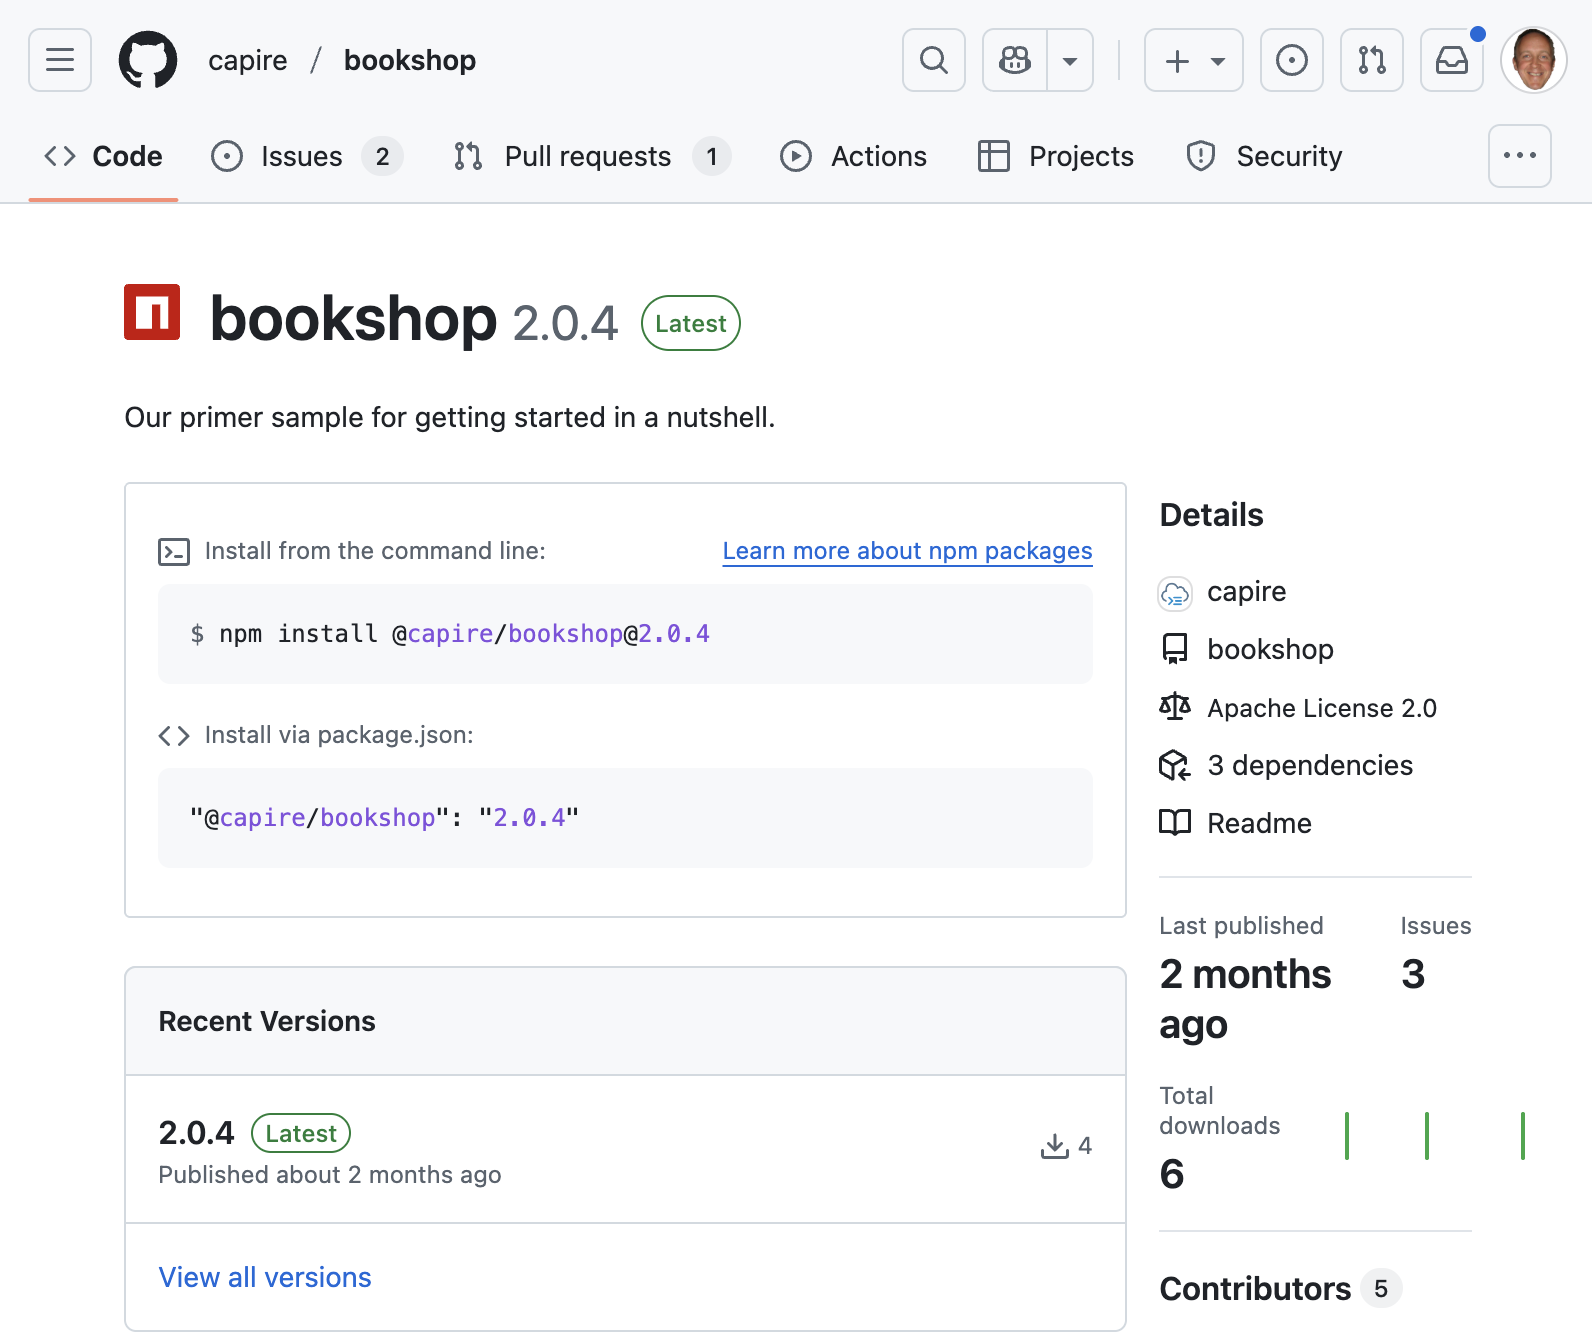This screenshot has width=1592, height=1342.
Task: Click Published about 2 months ago text
Action: tap(330, 1175)
